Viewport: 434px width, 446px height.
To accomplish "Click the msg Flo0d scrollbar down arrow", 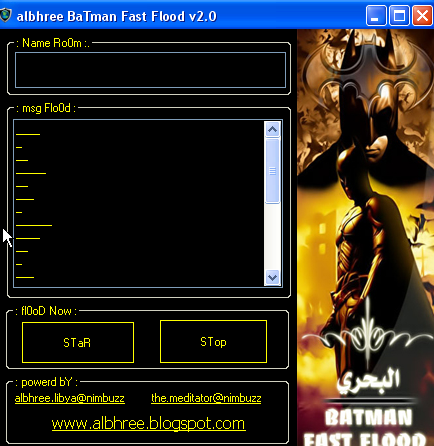I will click(272, 277).
